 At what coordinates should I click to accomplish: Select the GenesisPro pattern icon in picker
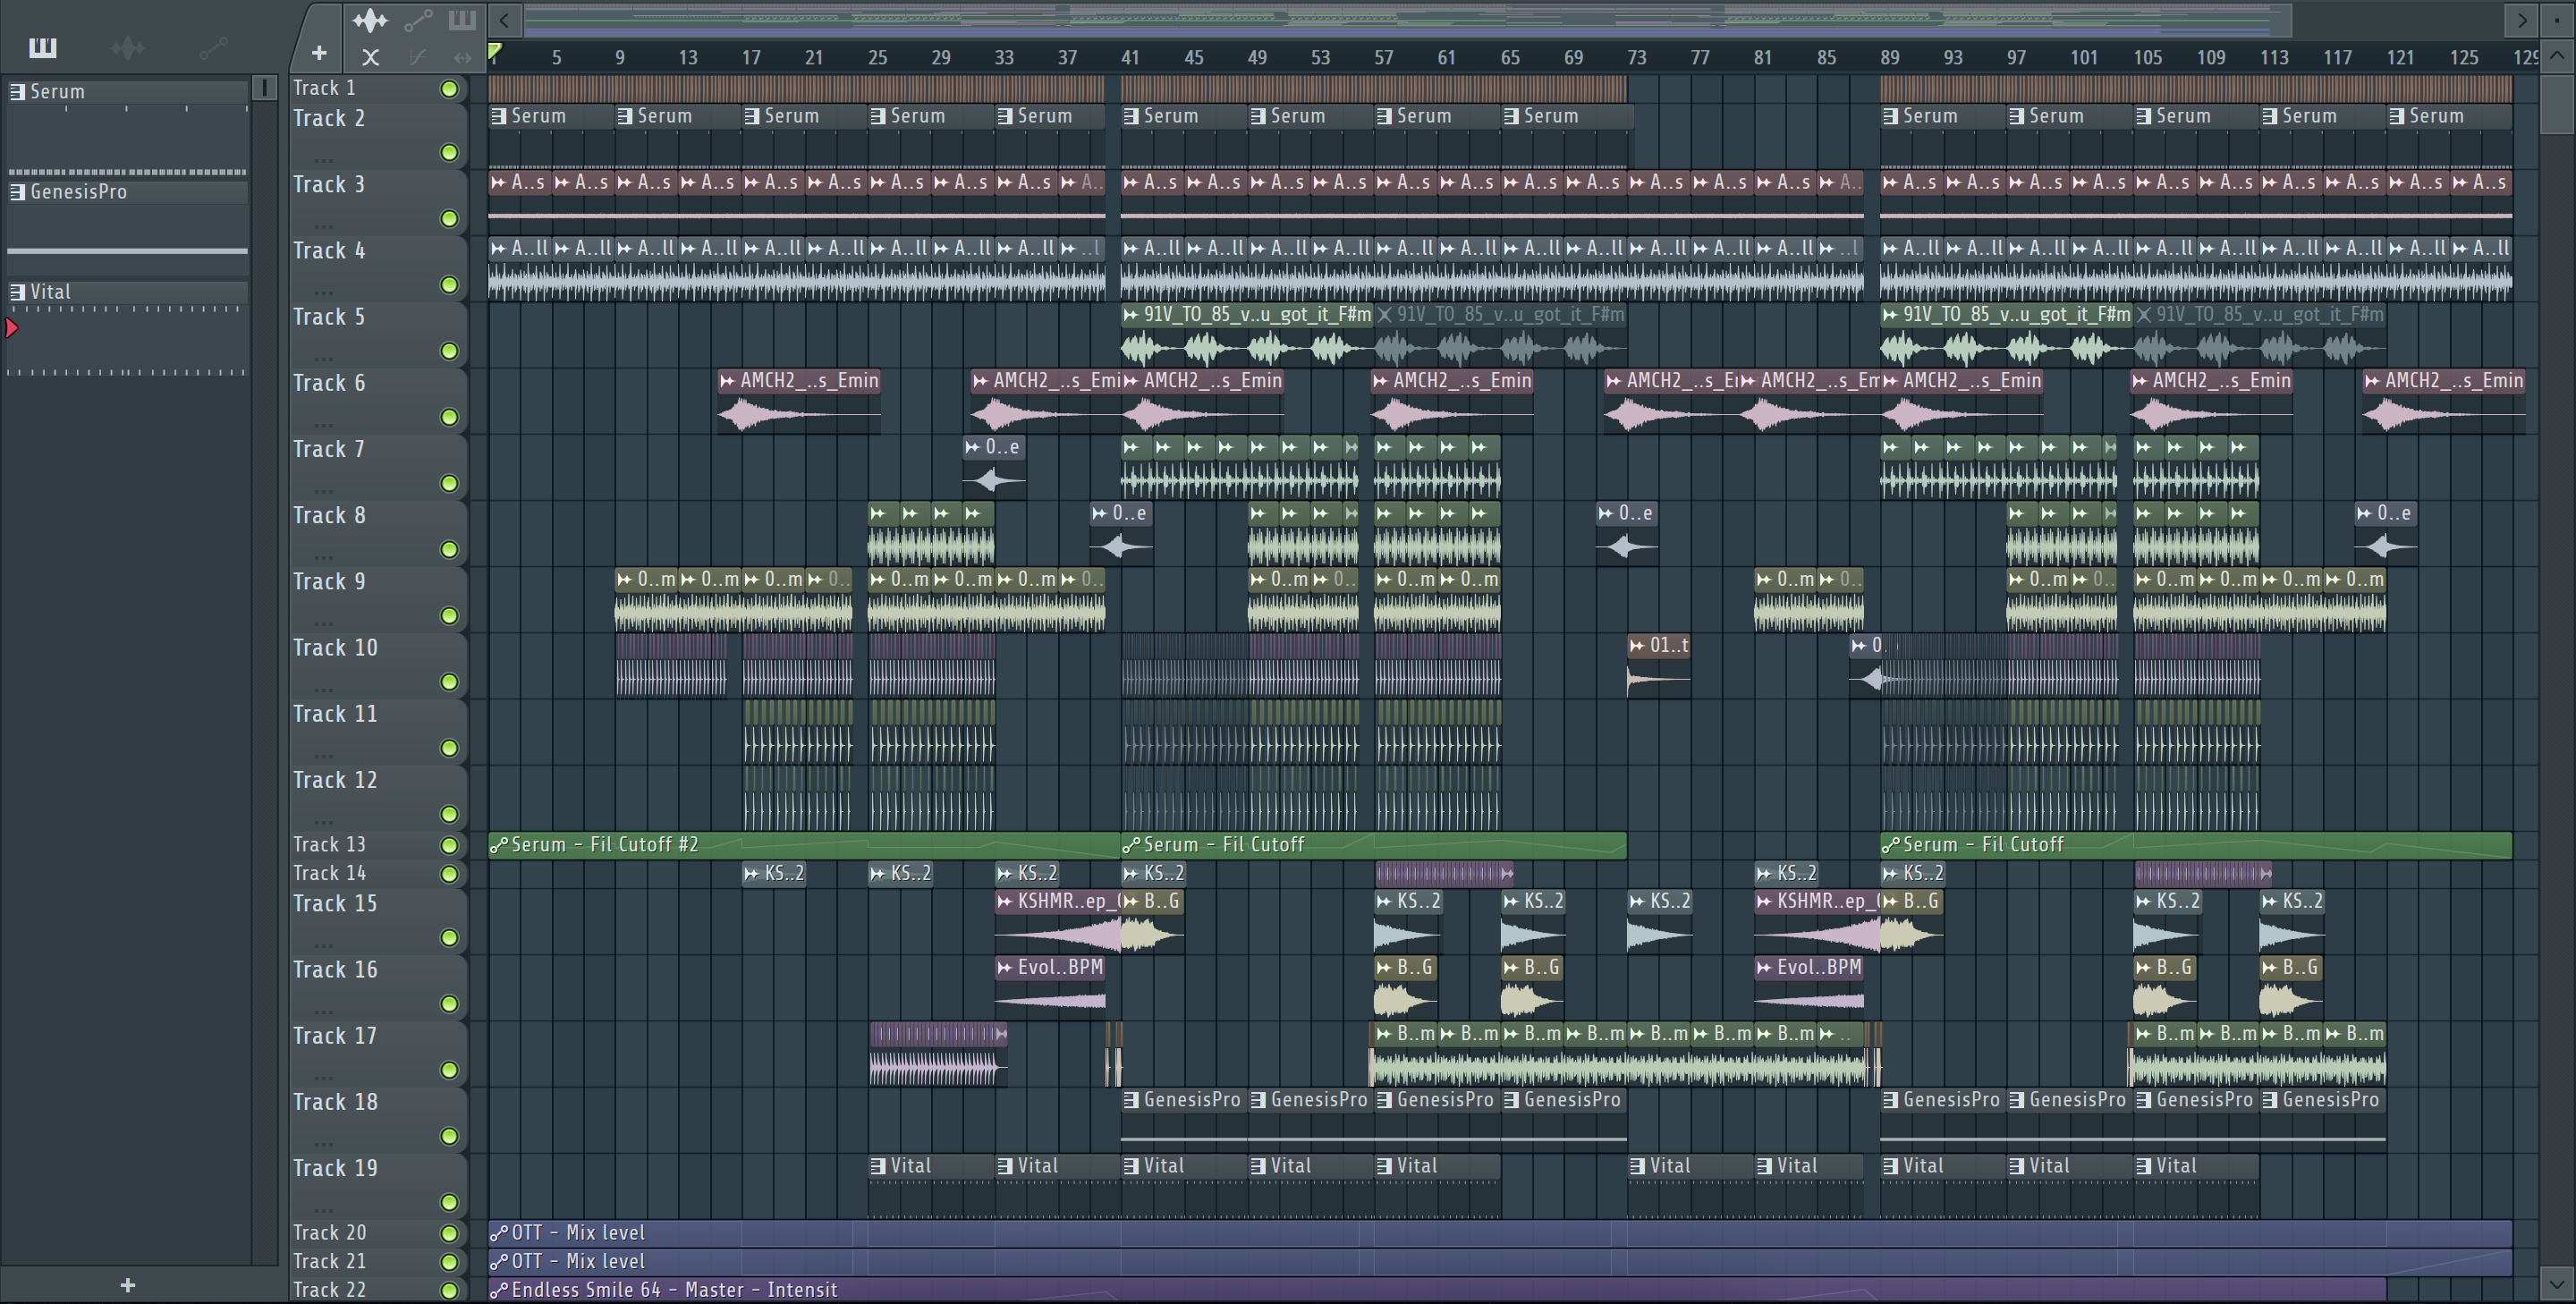(x=17, y=191)
